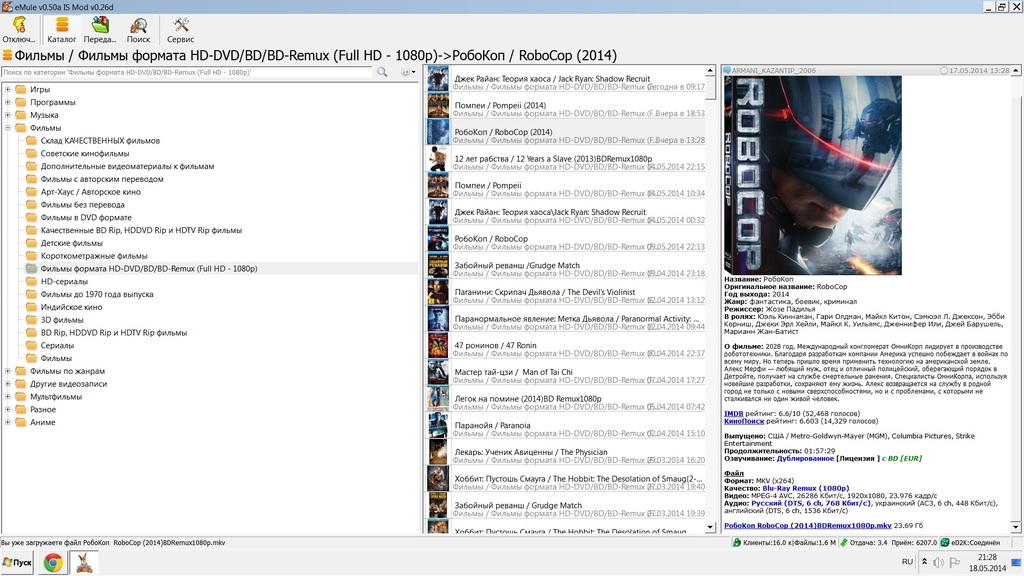The image size is (1024, 576).
Task: Click the magnifier icon beside category search
Action: (382, 72)
